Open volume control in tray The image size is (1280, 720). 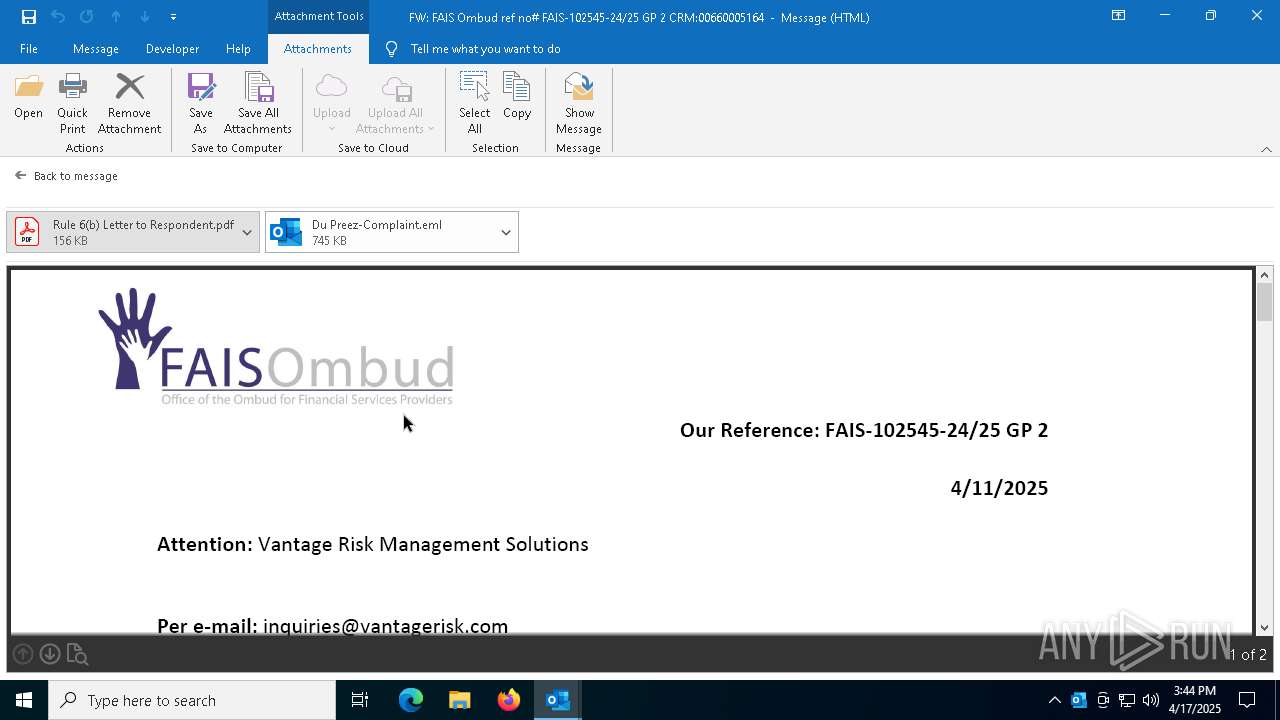click(x=1151, y=700)
